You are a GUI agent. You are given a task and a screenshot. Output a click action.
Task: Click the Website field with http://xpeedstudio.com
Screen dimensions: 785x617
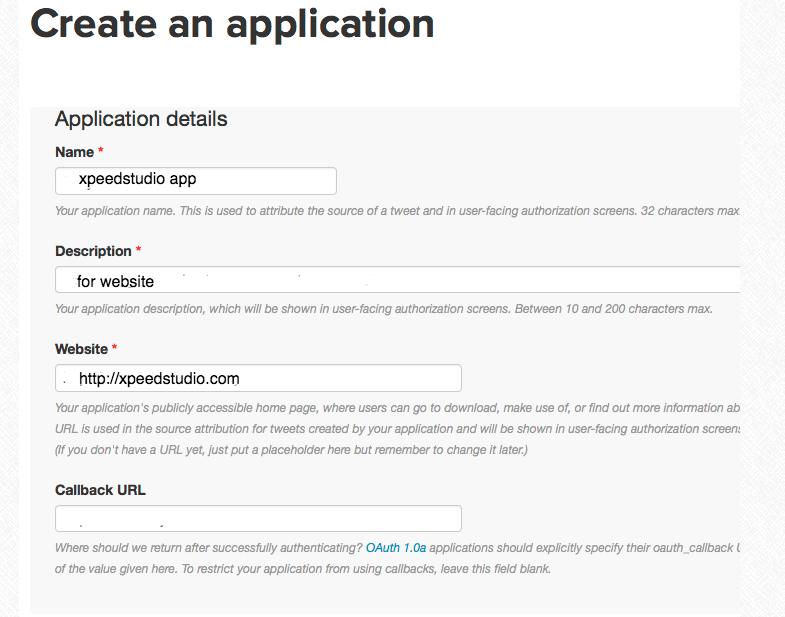(x=258, y=378)
